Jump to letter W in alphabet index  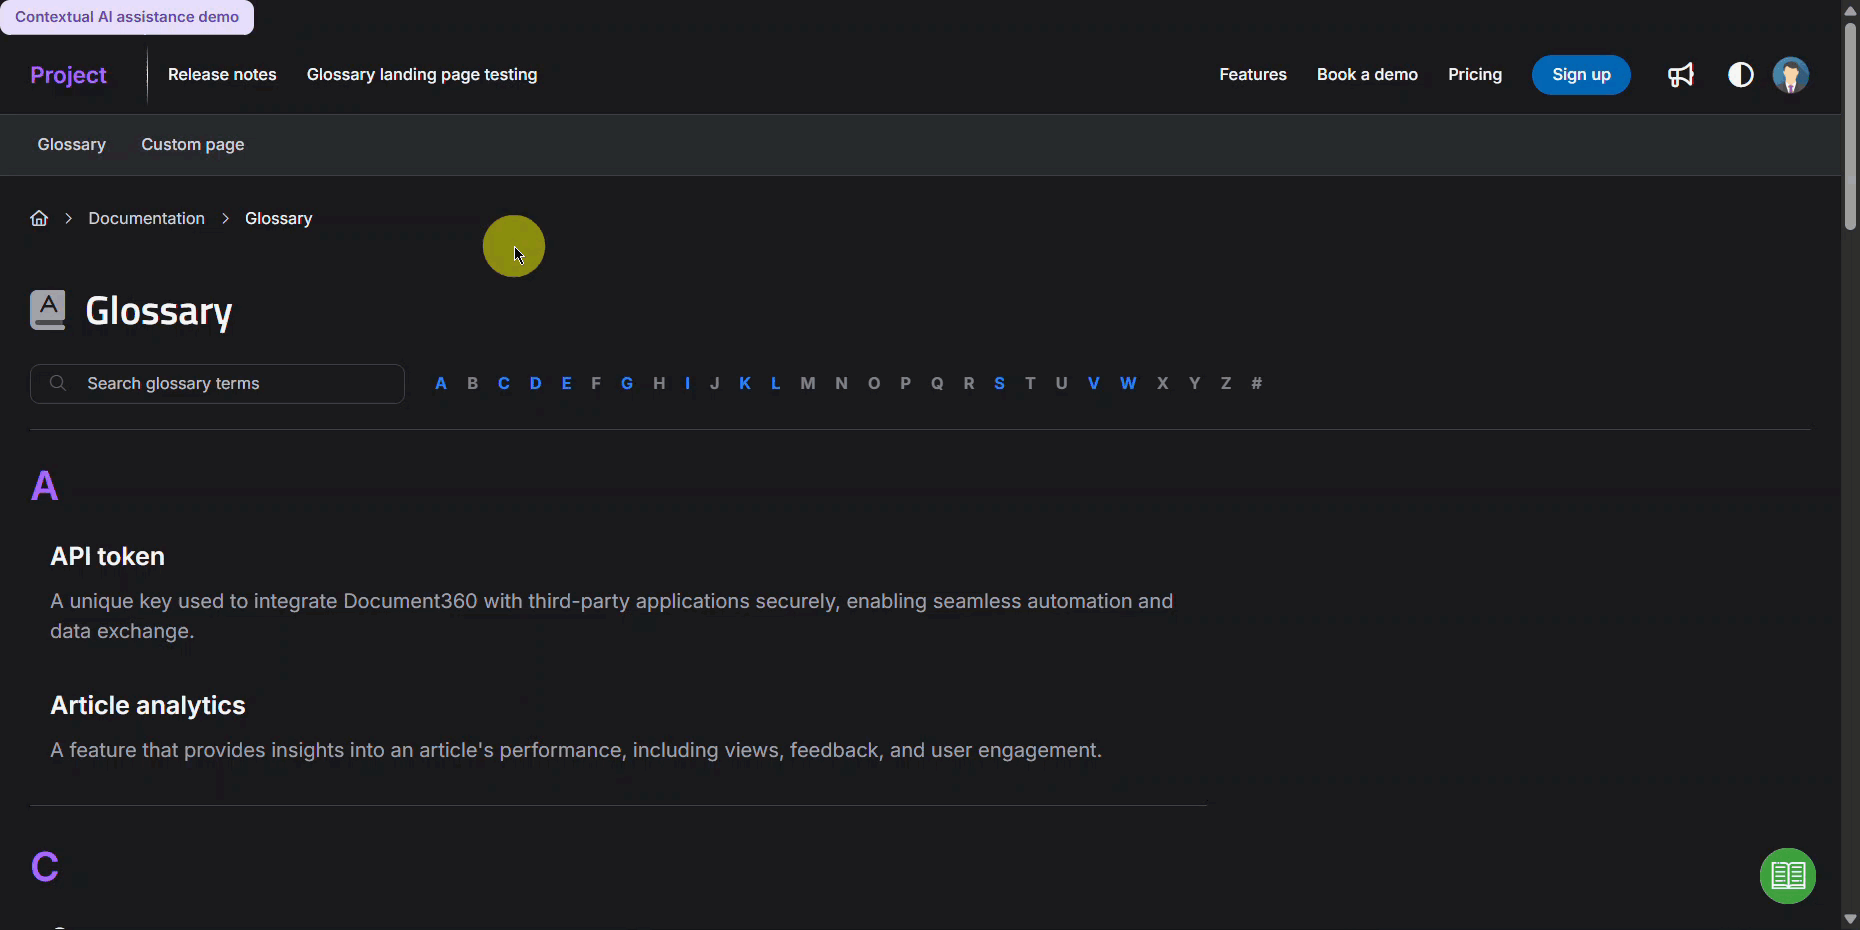[1127, 383]
